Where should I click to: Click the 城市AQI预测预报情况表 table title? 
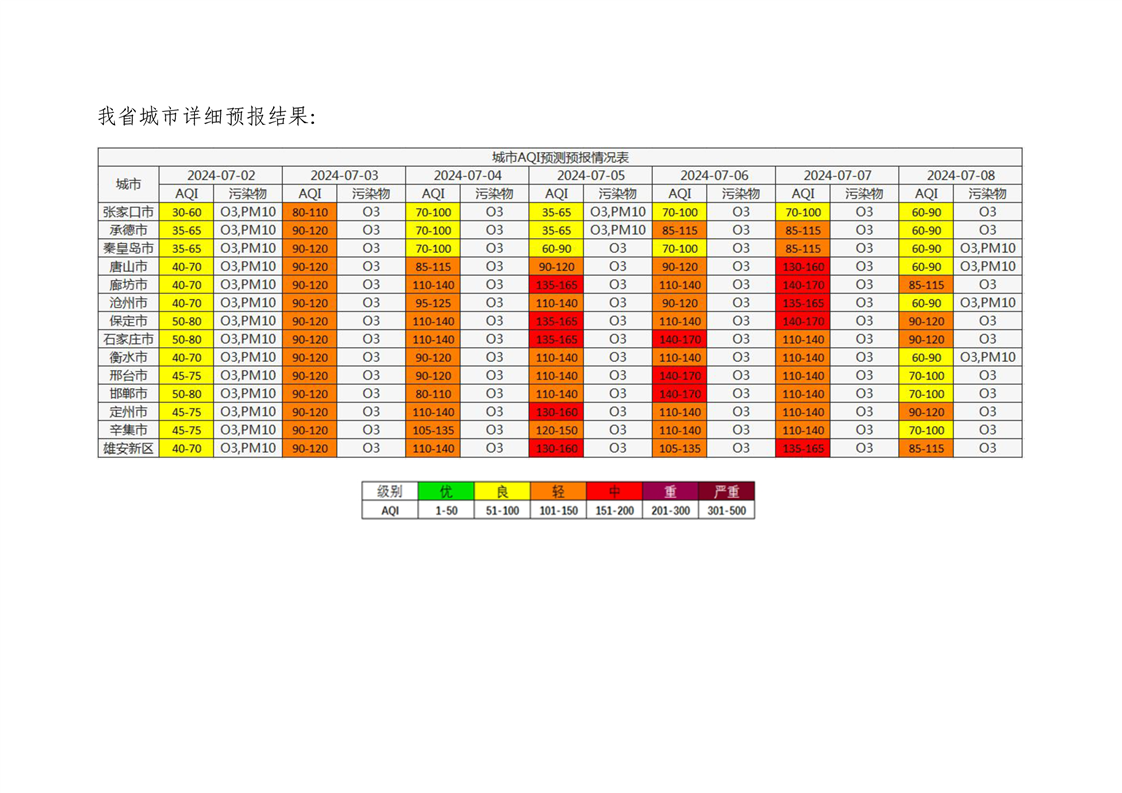(x=560, y=157)
